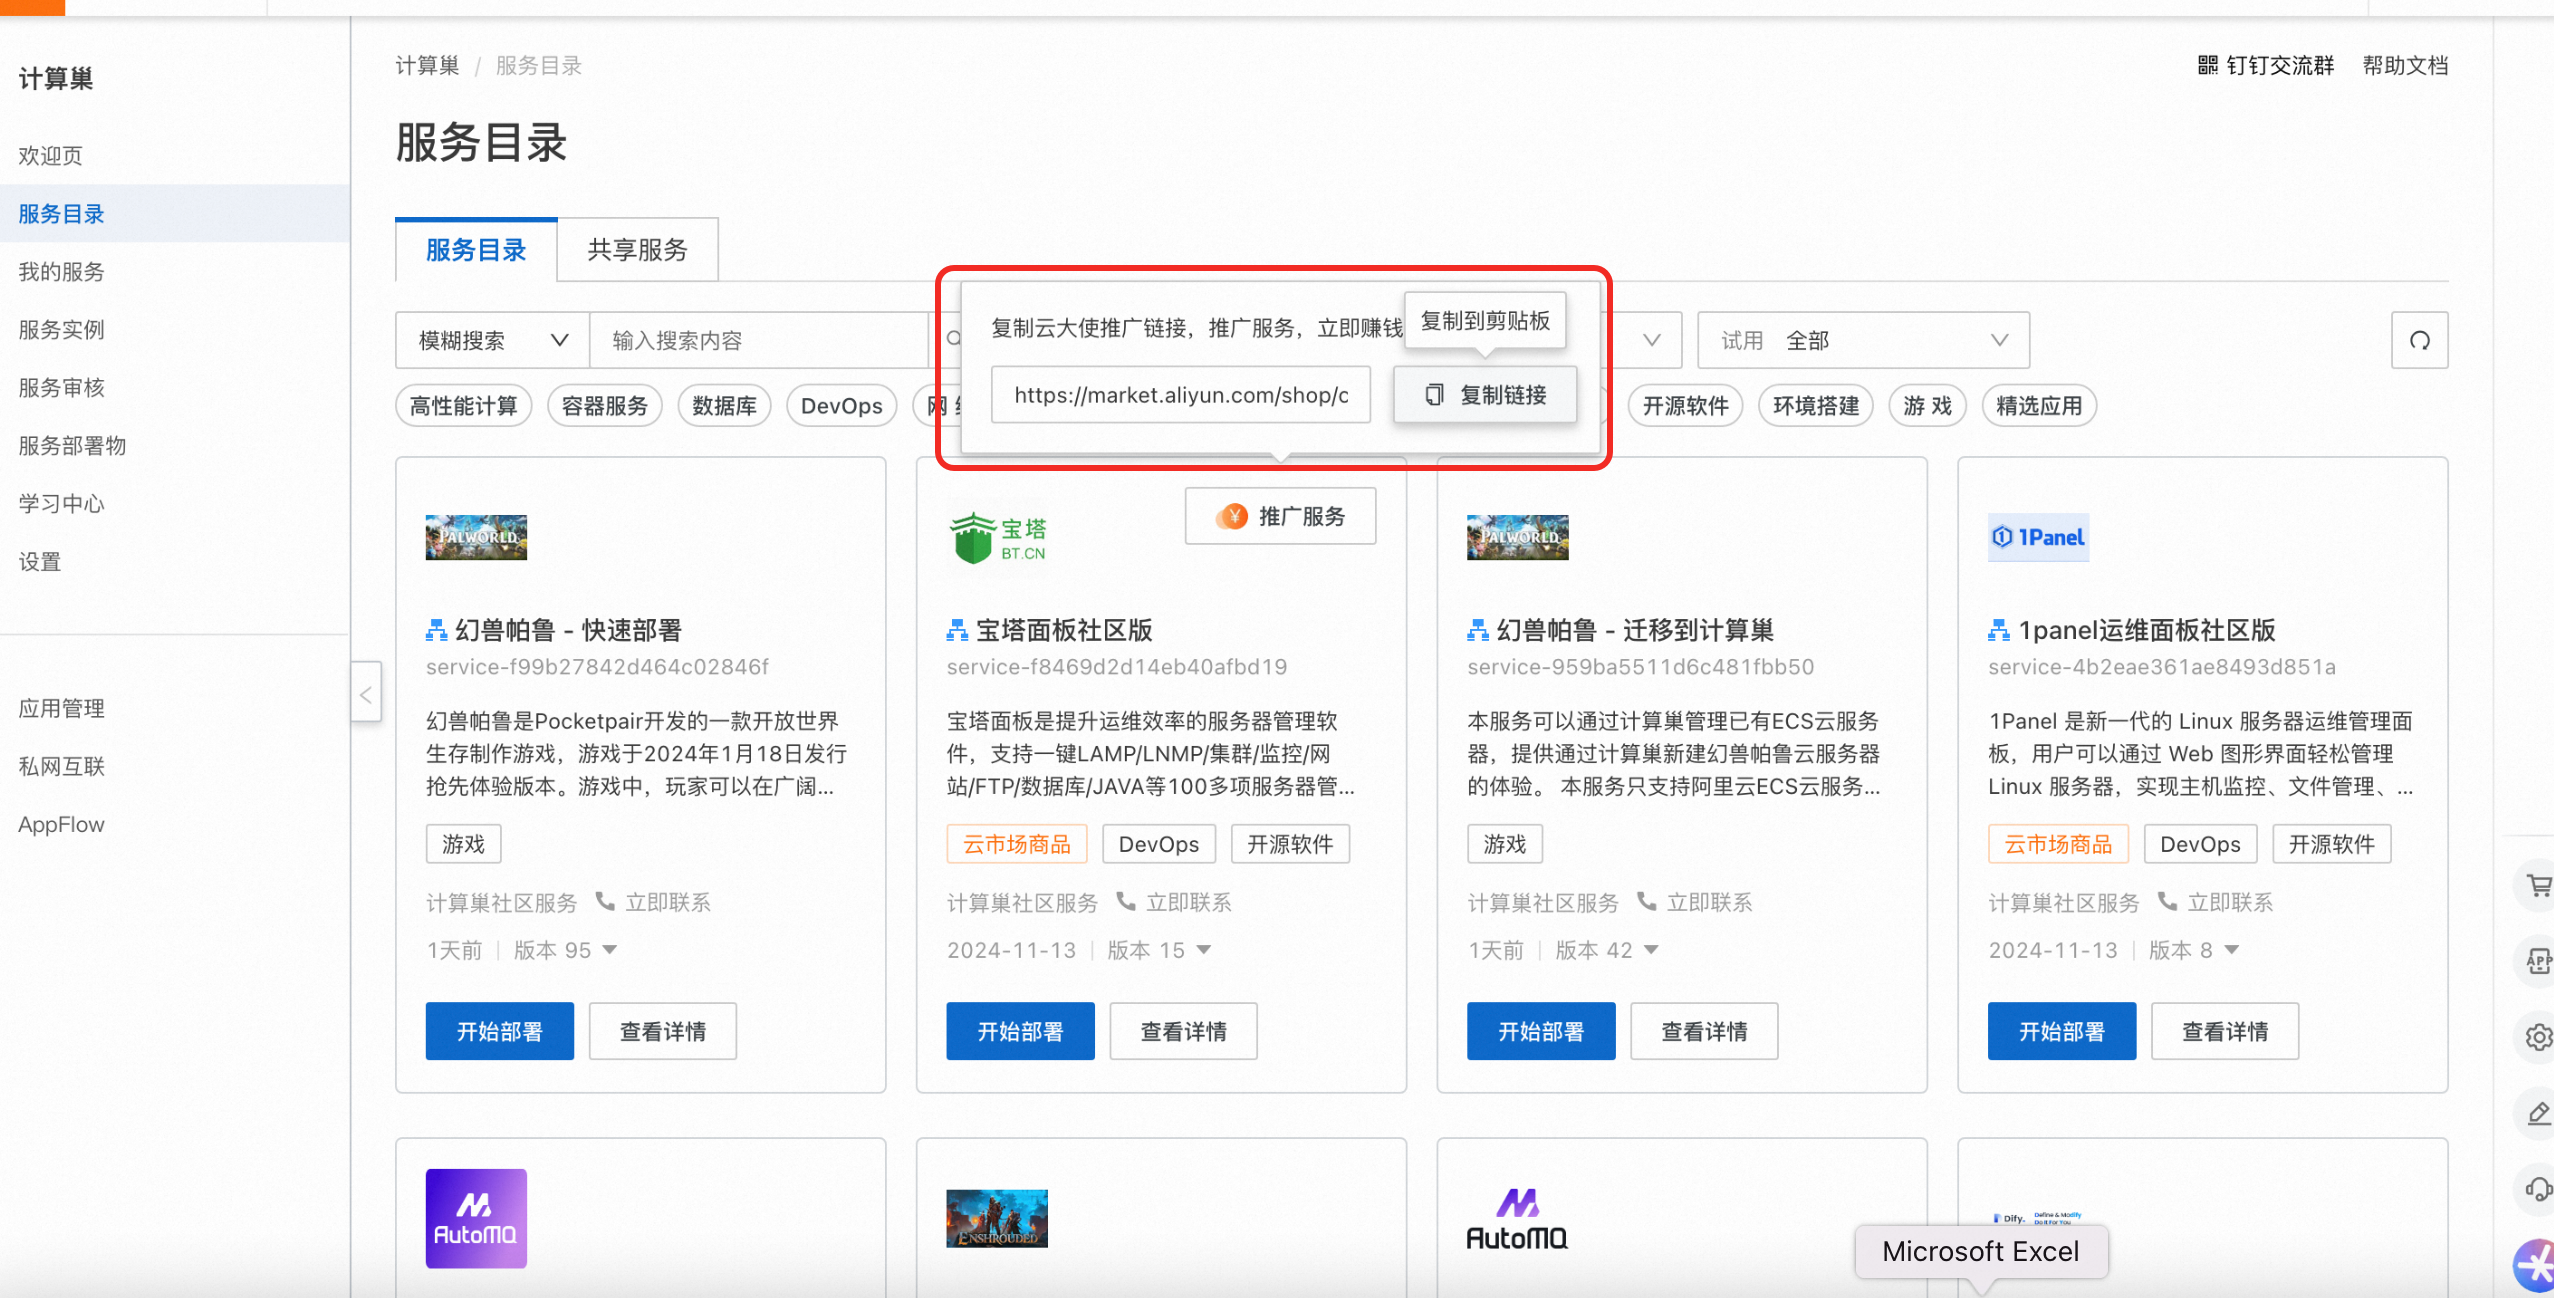Viewport: 2554px width, 1298px height.
Task: Click the 输入搜索内容 search field
Action: pyautogui.click(x=760, y=340)
